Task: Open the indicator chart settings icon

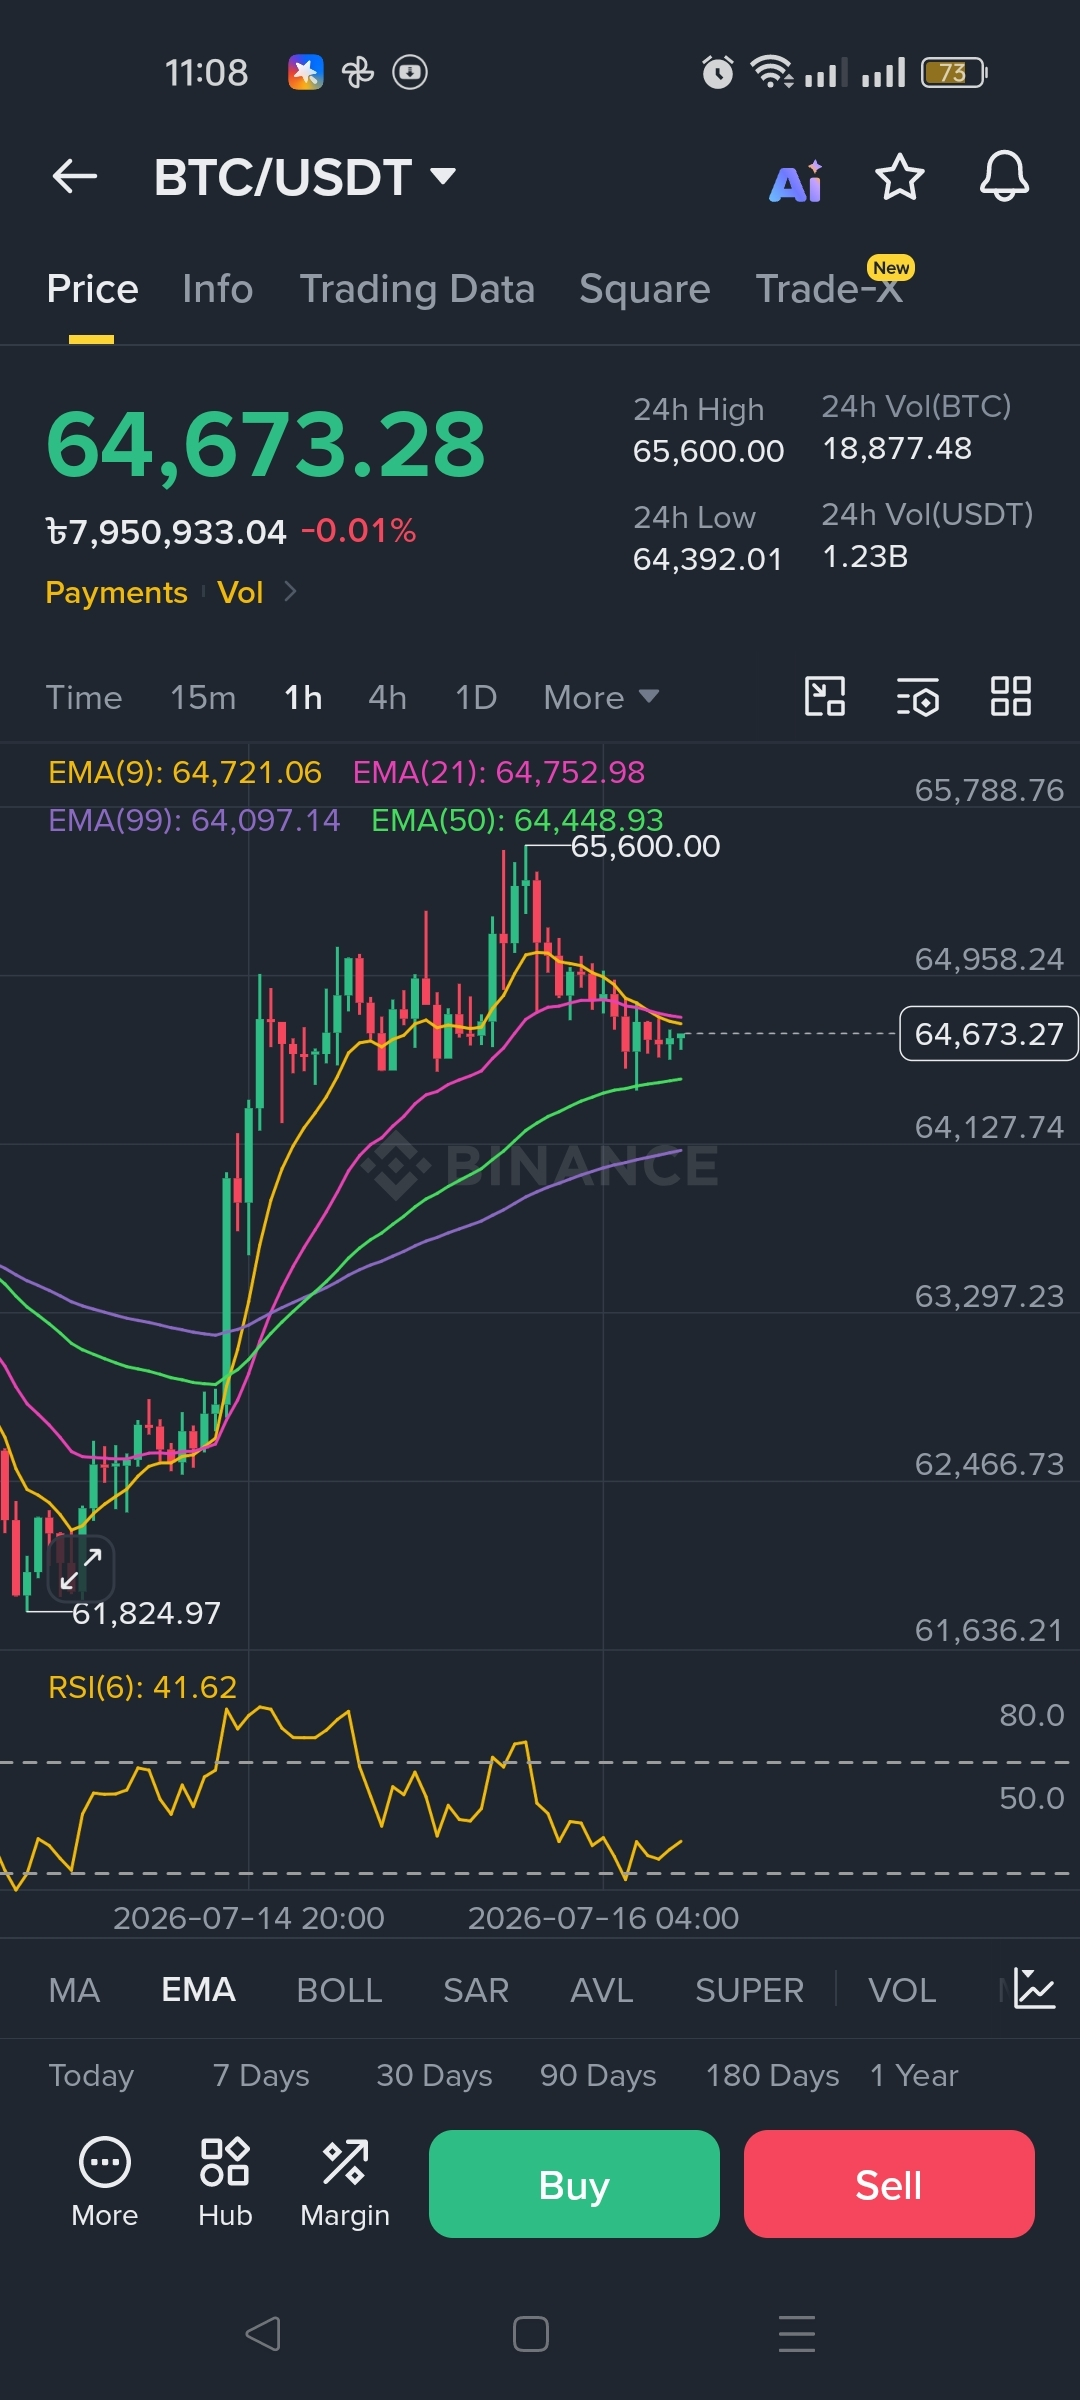Action: pyautogui.click(x=1033, y=1988)
